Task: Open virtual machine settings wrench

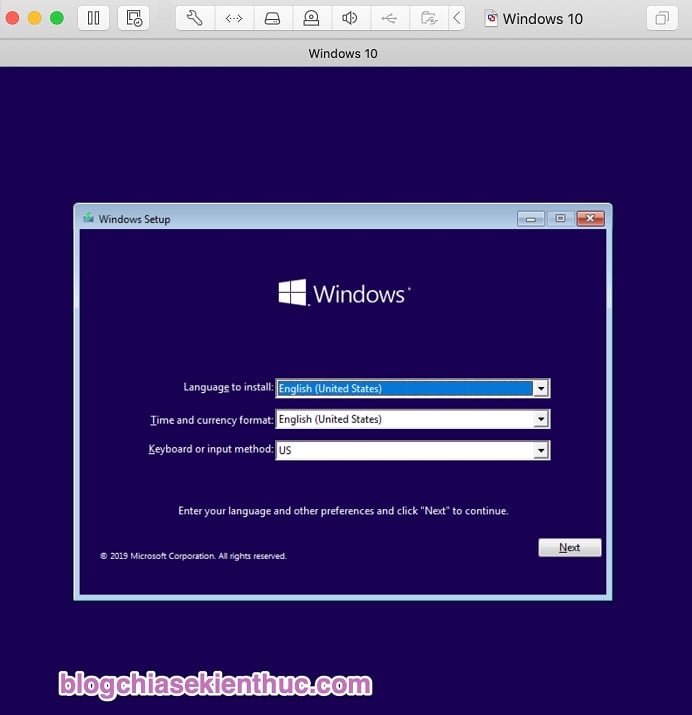Action: [195, 18]
